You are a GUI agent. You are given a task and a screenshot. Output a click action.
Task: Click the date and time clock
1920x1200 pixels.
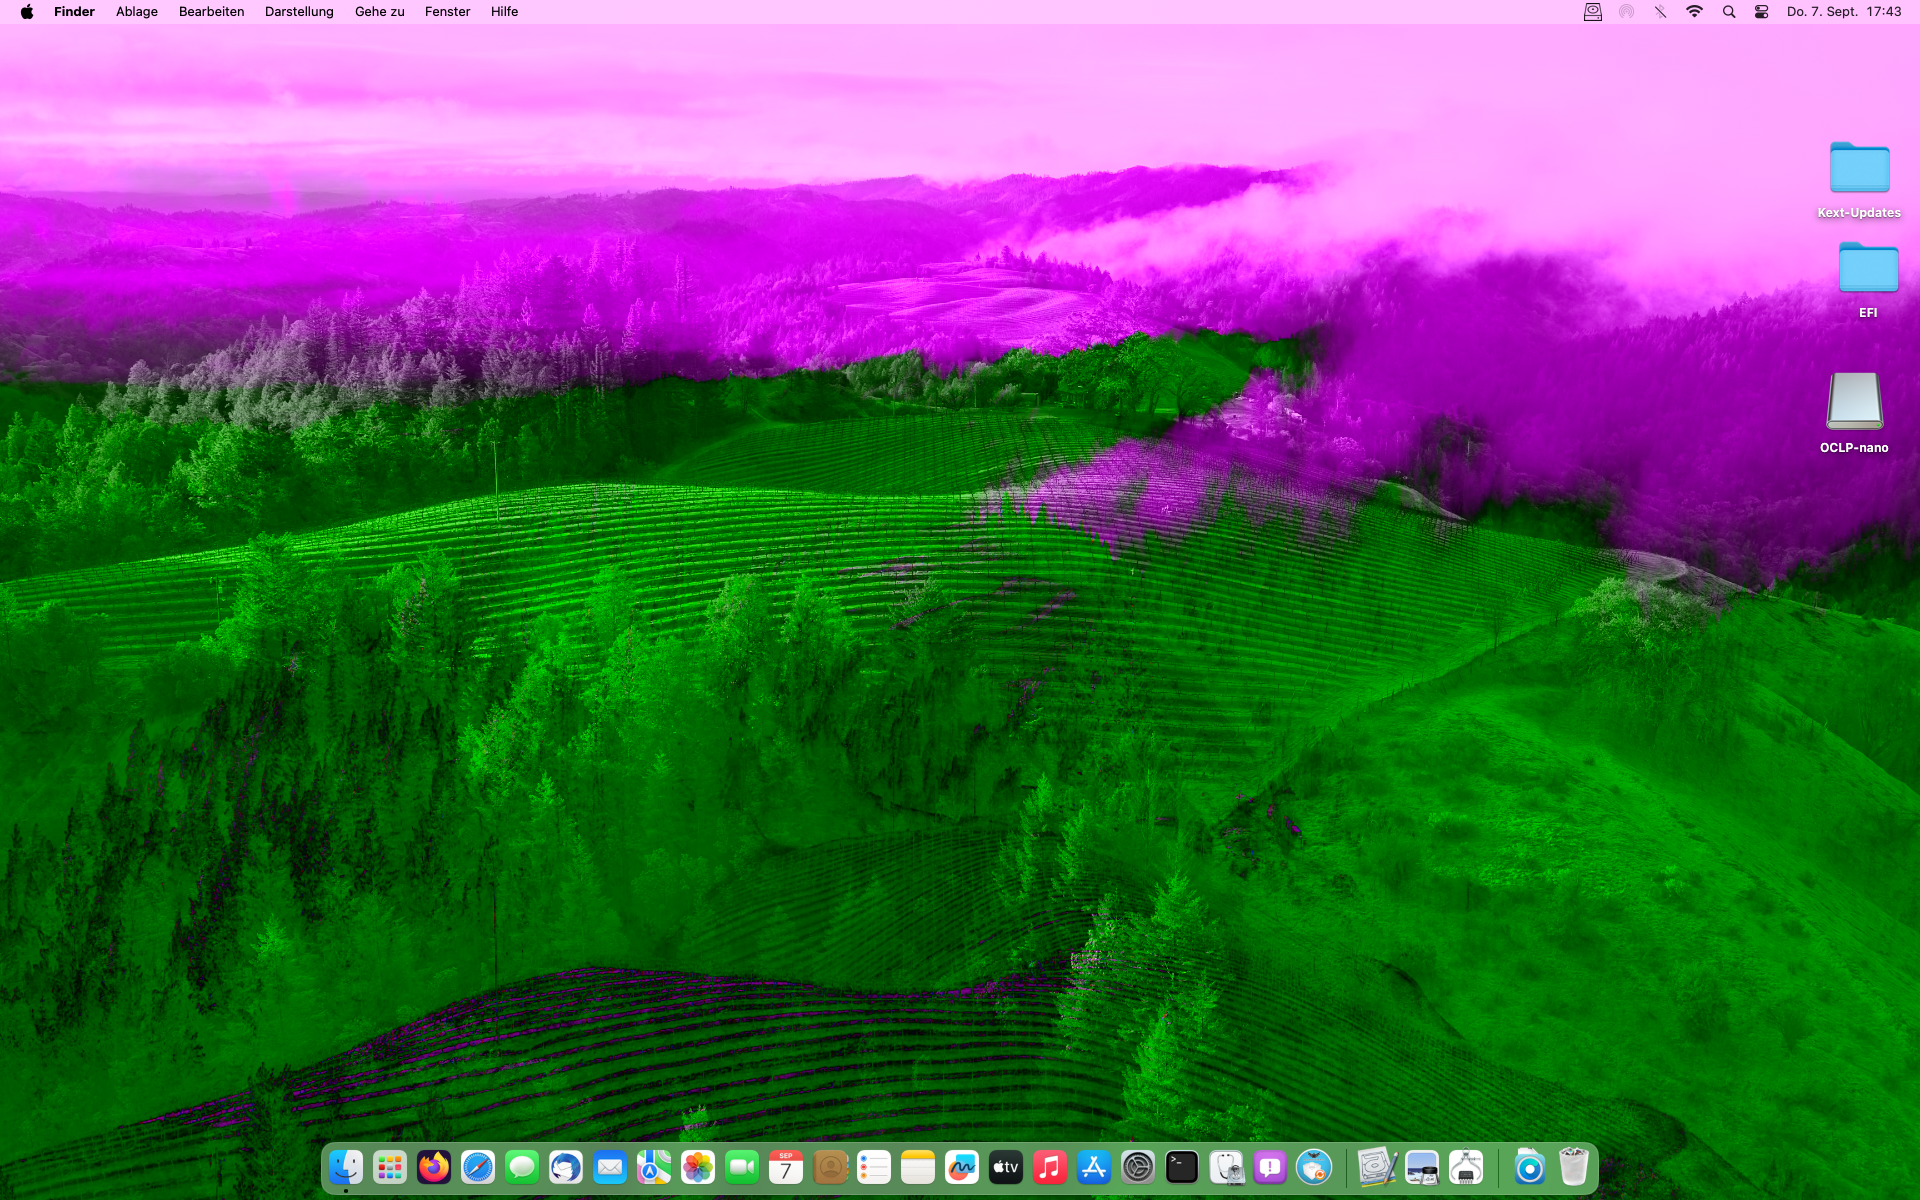point(1844,12)
